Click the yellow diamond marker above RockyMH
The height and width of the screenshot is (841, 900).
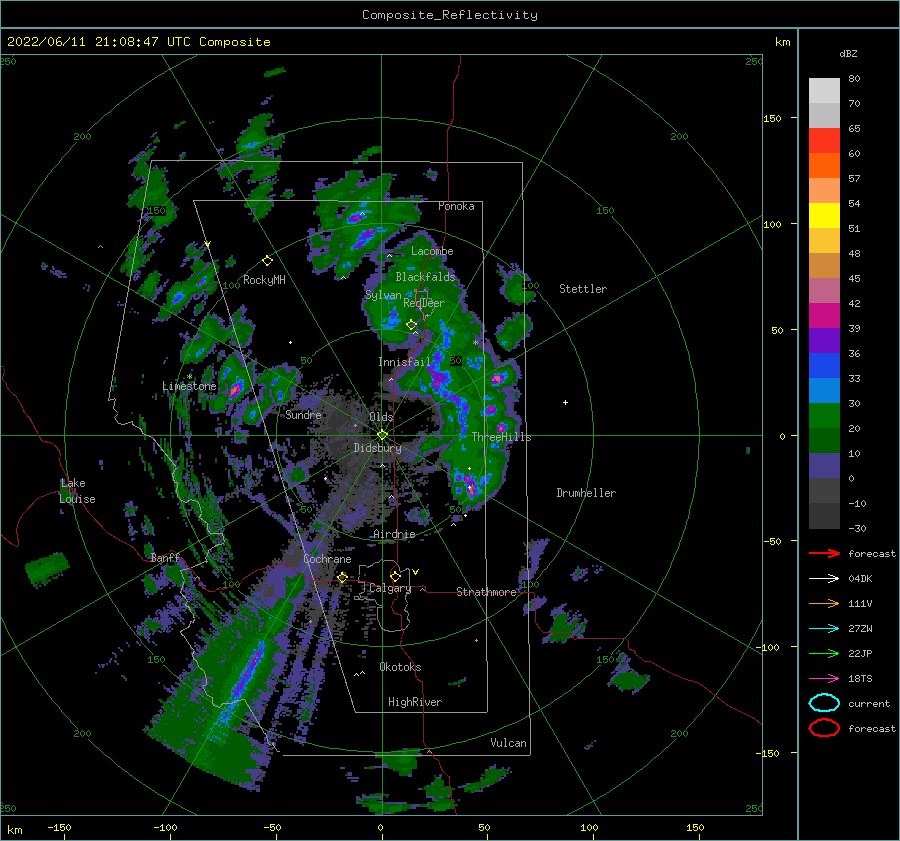pos(267,261)
